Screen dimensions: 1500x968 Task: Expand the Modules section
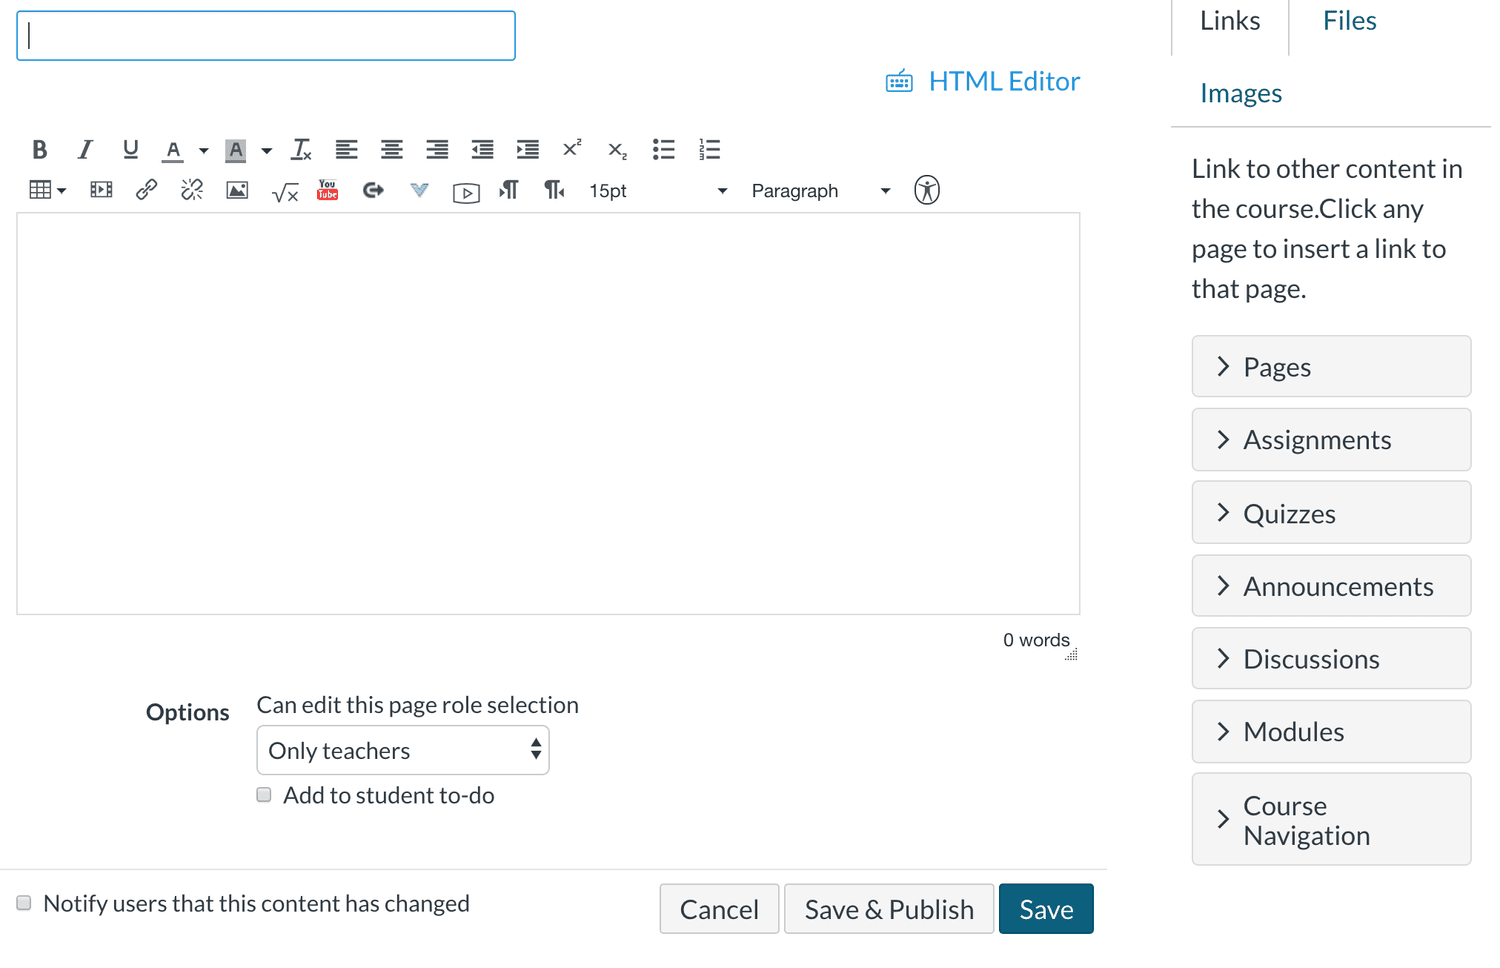click(1331, 732)
